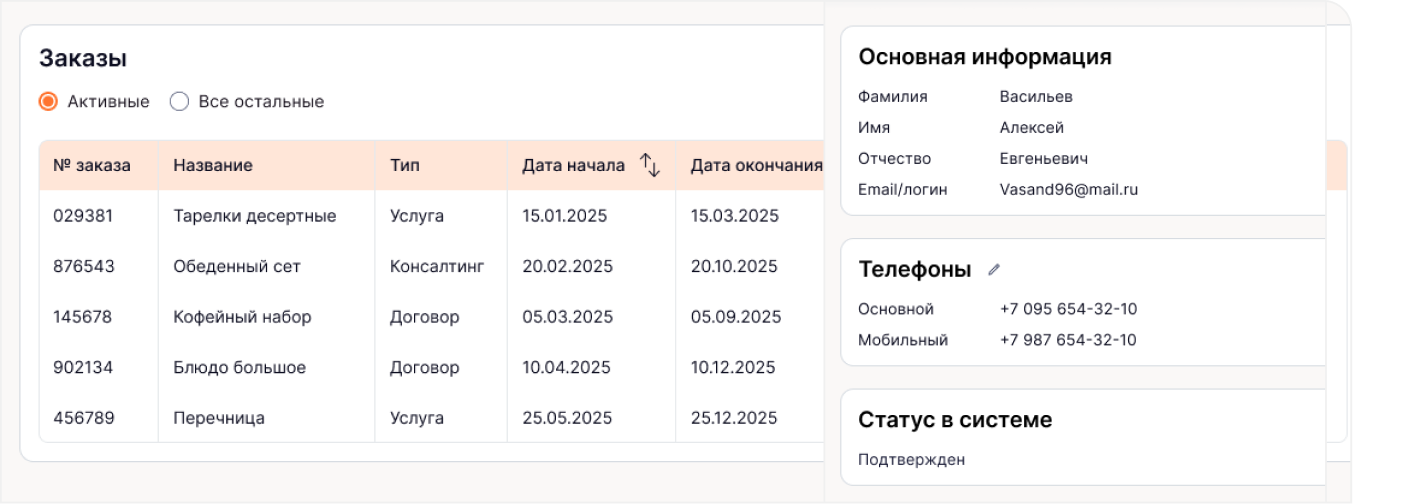Image resolution: width=1424 pixels, height=504 pixels.
Task: Click the Блюдо большое order name
Action: tap(240, 367)
